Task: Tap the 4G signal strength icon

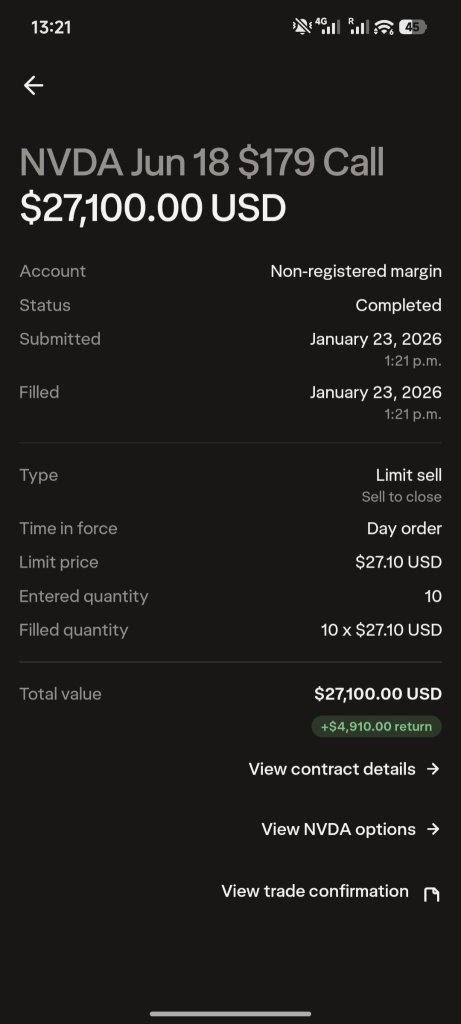Action: (x=328, y=26)
